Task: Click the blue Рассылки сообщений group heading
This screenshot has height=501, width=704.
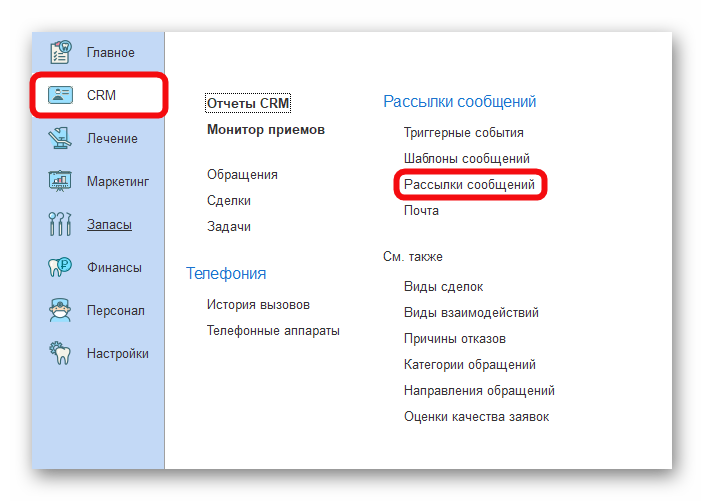Action: (460, 101)
